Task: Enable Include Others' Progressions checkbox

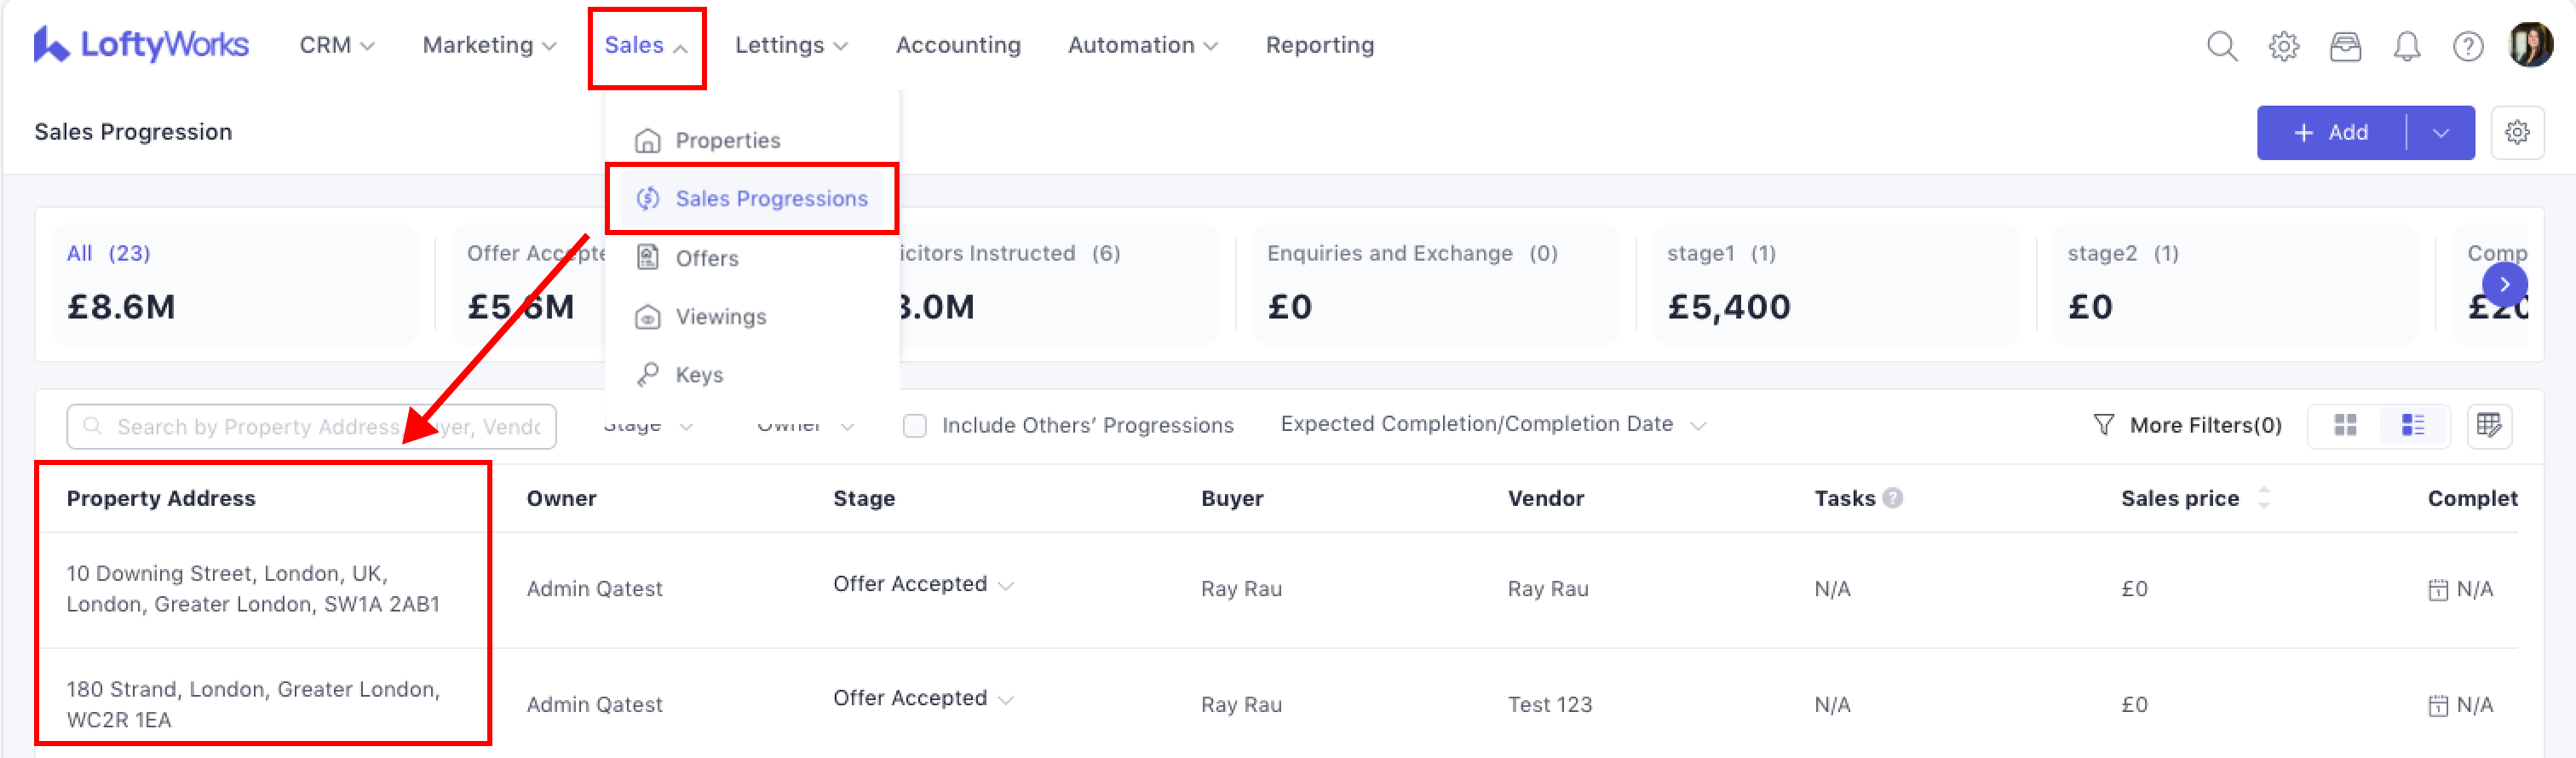Action: point(914,426)
